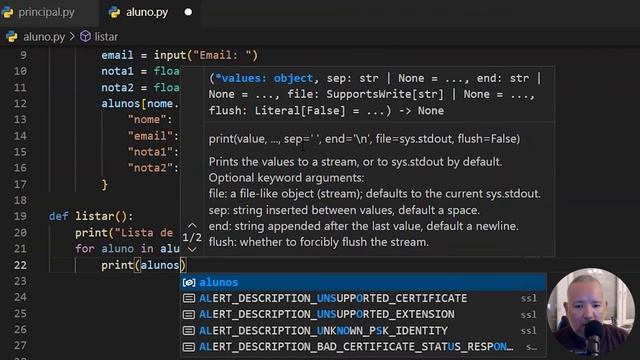Click 'for aluno in' on line 21
Image resolution: width=640 pixels, height=360 pixels.
[x=114, y=249]
